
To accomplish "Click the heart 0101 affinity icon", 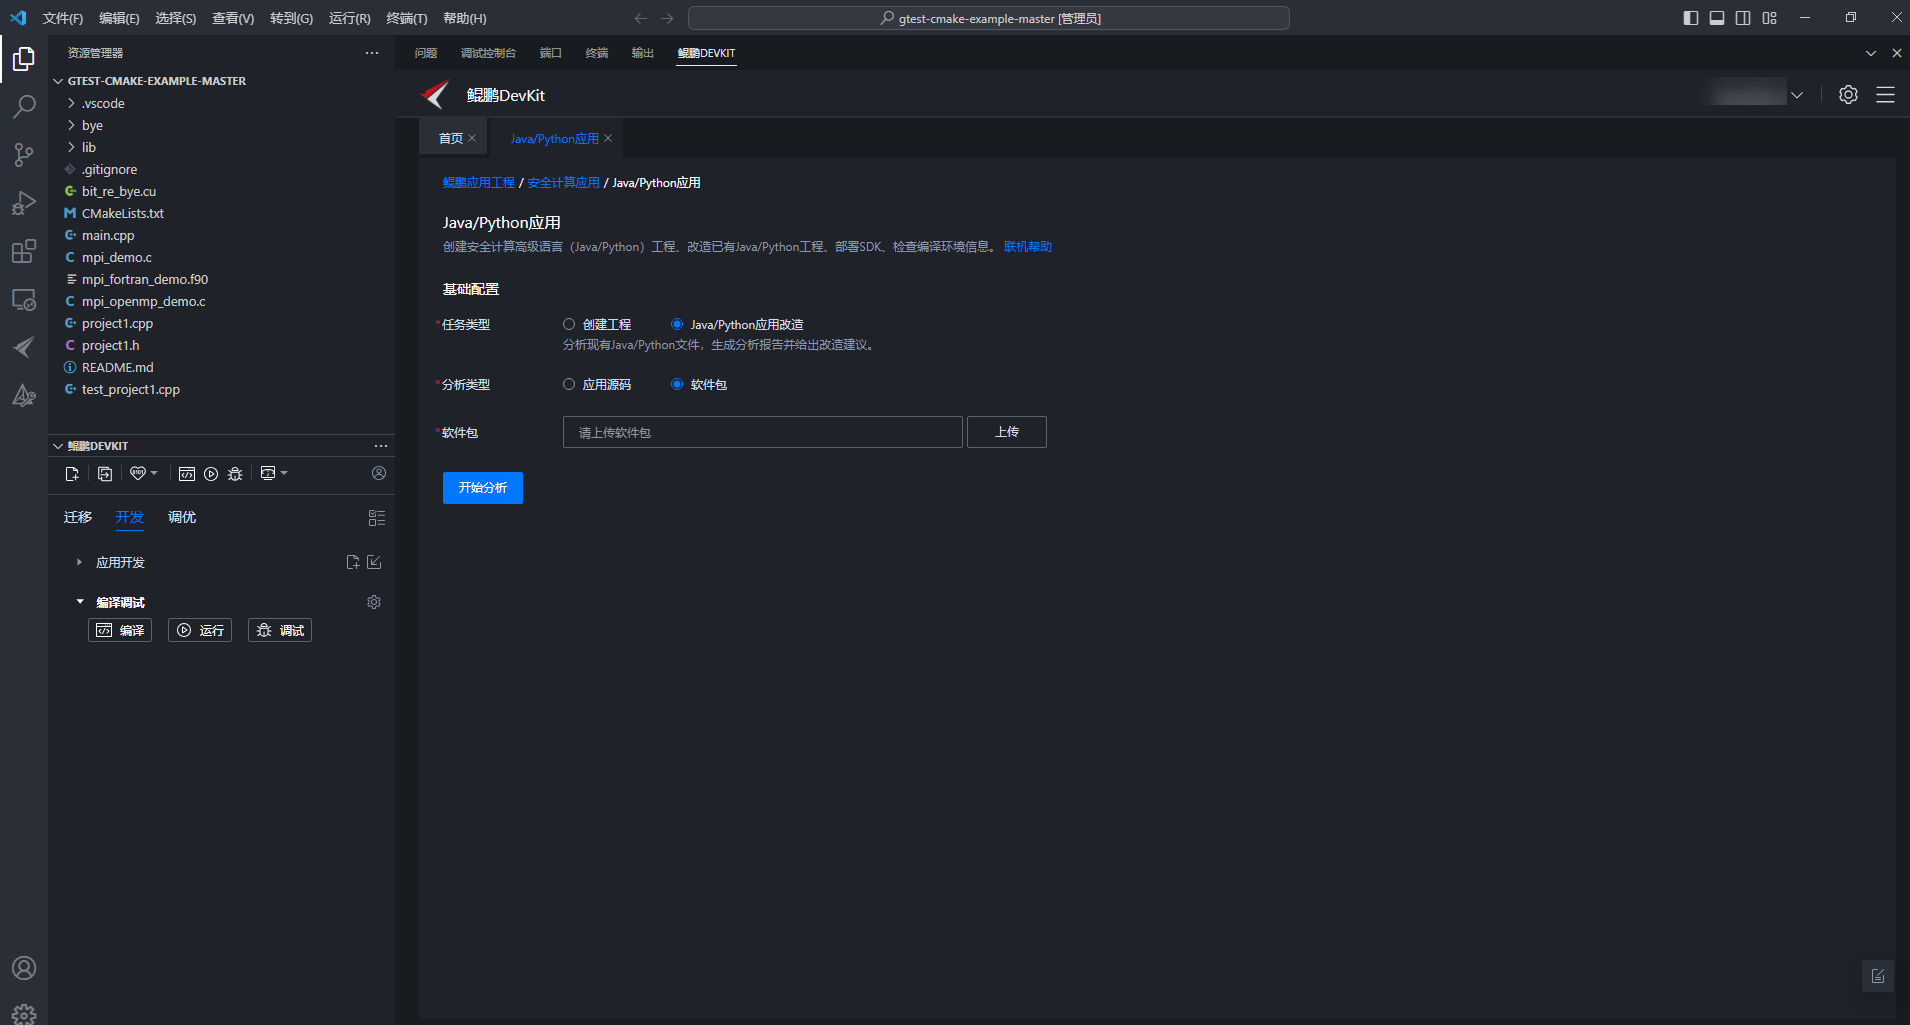I will point(138,473).
